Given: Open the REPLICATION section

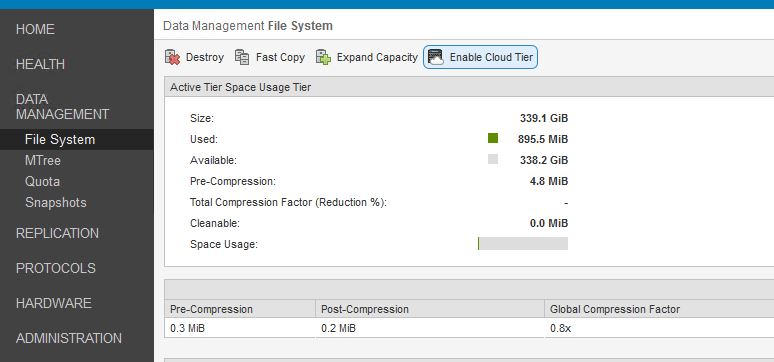Looking at the screenshot, I should pos(57,233).
